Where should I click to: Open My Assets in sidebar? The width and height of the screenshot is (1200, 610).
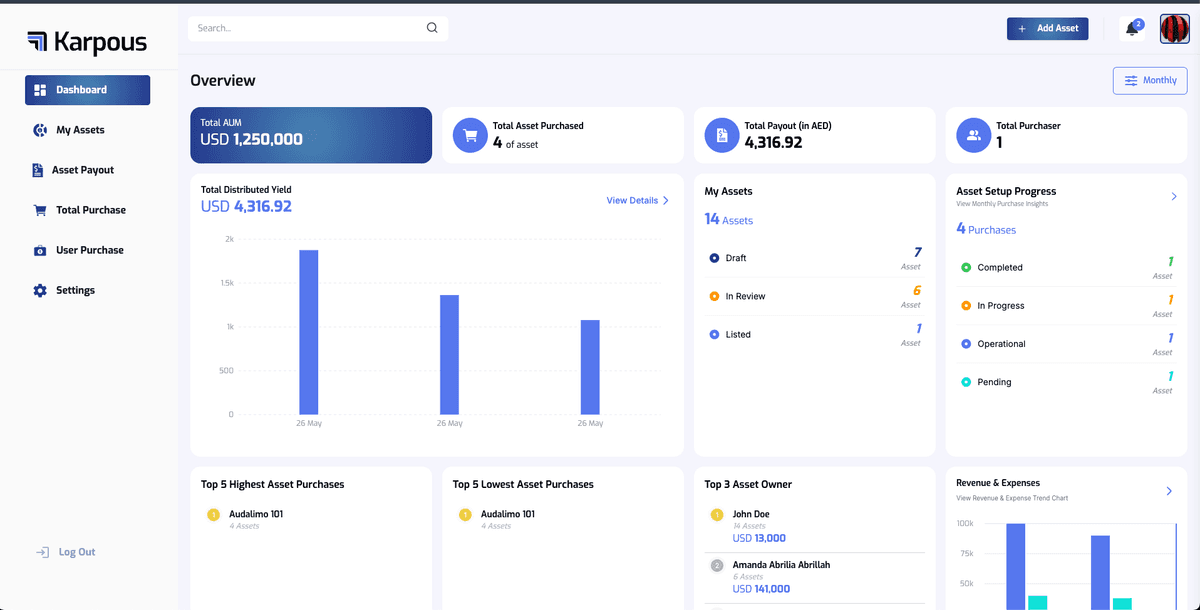tap(79, 130)
